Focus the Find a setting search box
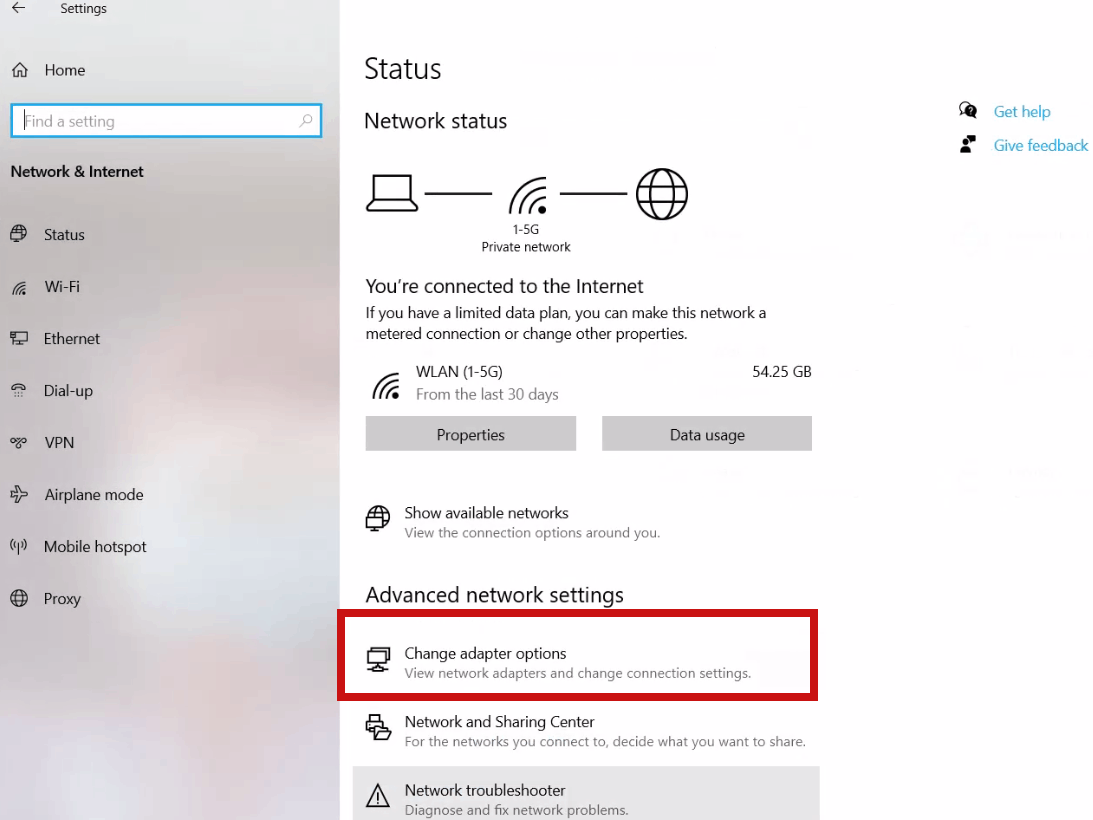This screenshot has height=820, width=1093. 166,121
